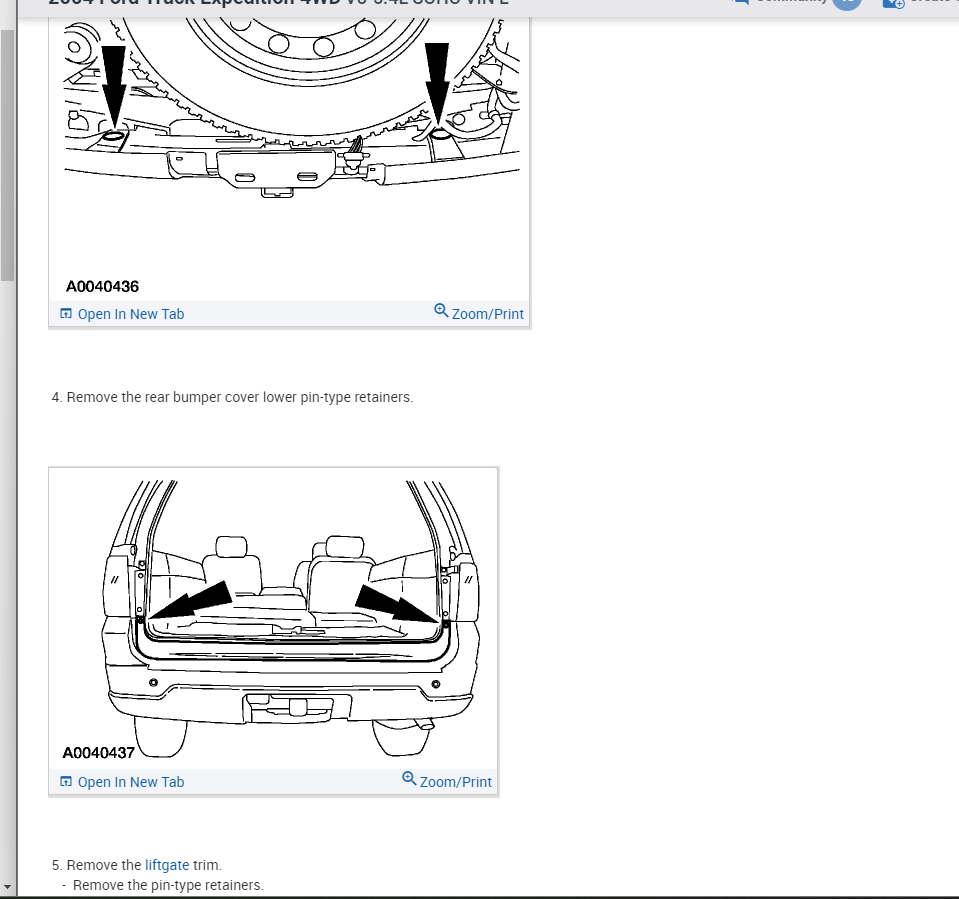Screen dimensions: 959x899
Task: Click Zoom/Print for diagram A0040436
Action: click(x=479, y=313)
